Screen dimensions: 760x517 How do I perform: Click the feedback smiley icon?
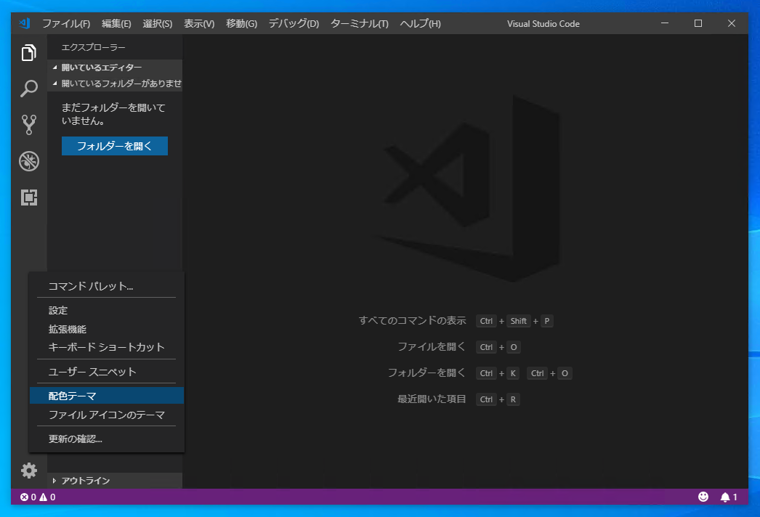(x=703, y=497)
